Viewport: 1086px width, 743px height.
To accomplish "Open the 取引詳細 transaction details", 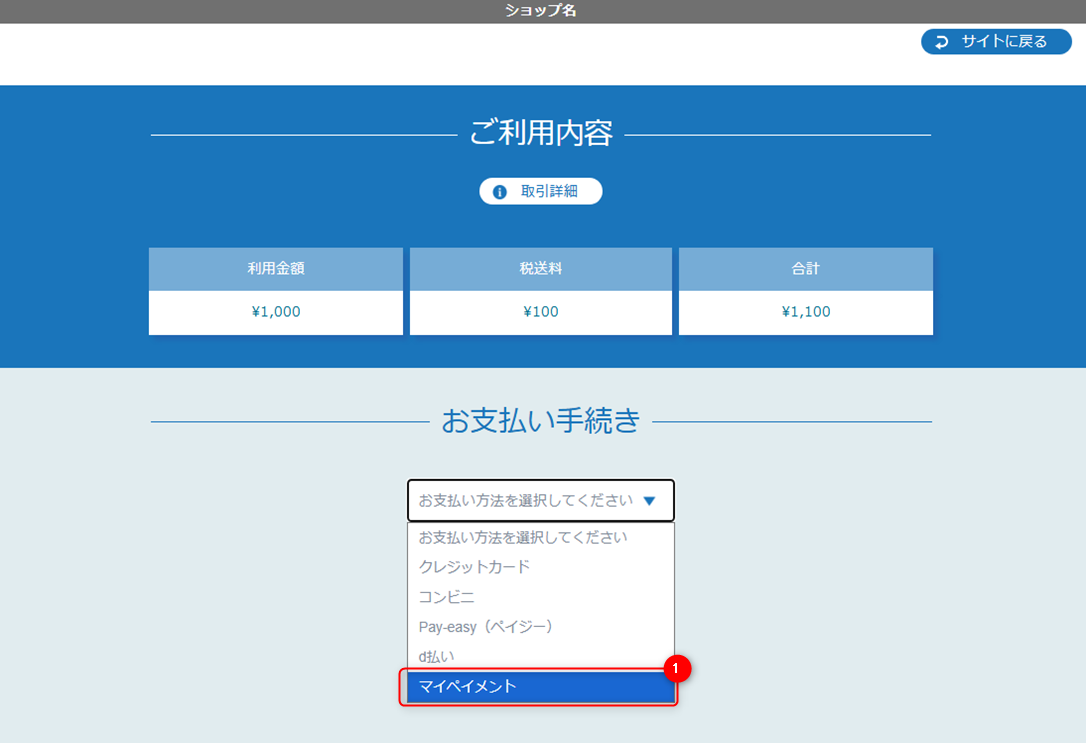I will tap(540, 191).
